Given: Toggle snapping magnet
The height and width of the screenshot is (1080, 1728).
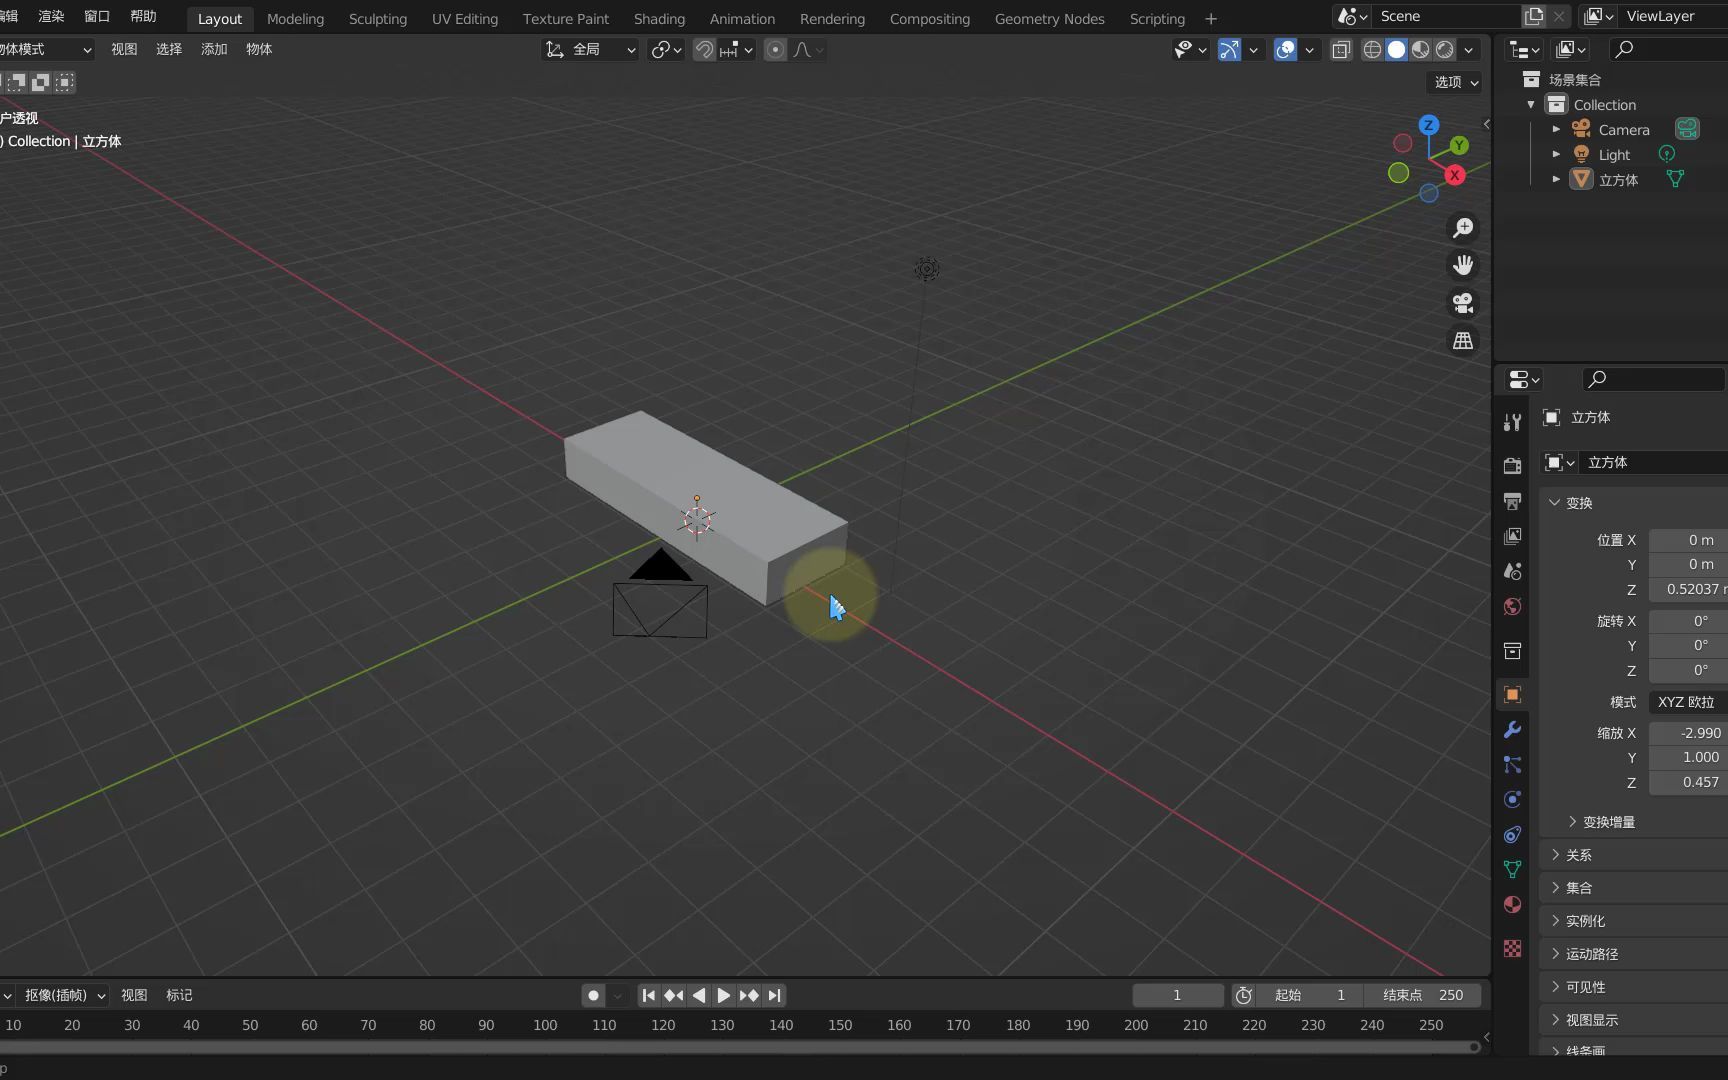Looking at the screenshot, I should [x=704, y=49].
